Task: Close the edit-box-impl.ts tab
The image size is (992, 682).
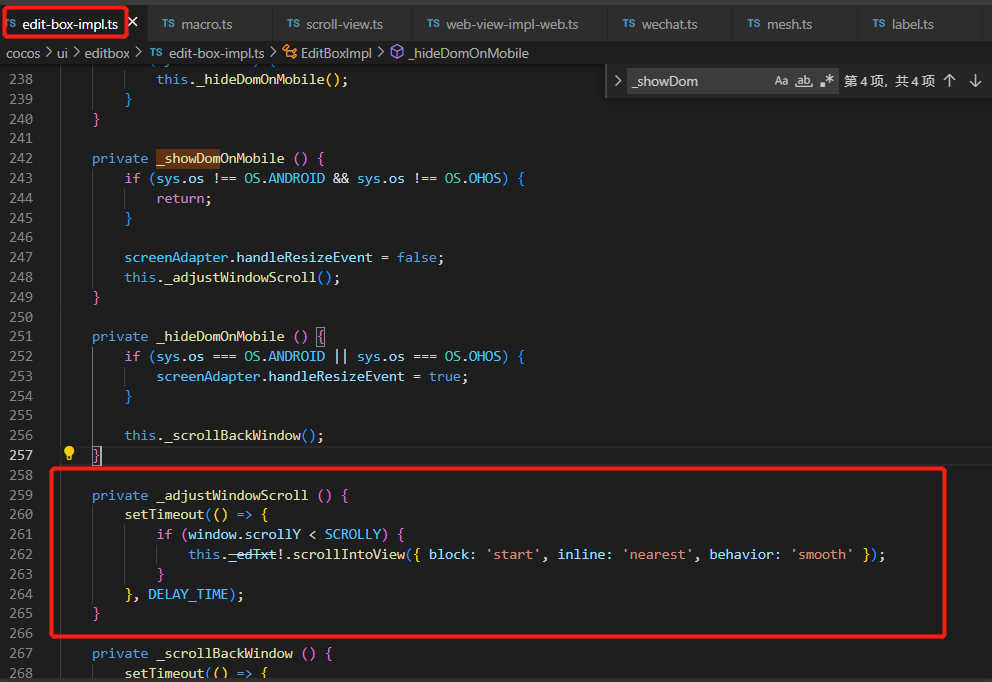Action: [133, 22]
